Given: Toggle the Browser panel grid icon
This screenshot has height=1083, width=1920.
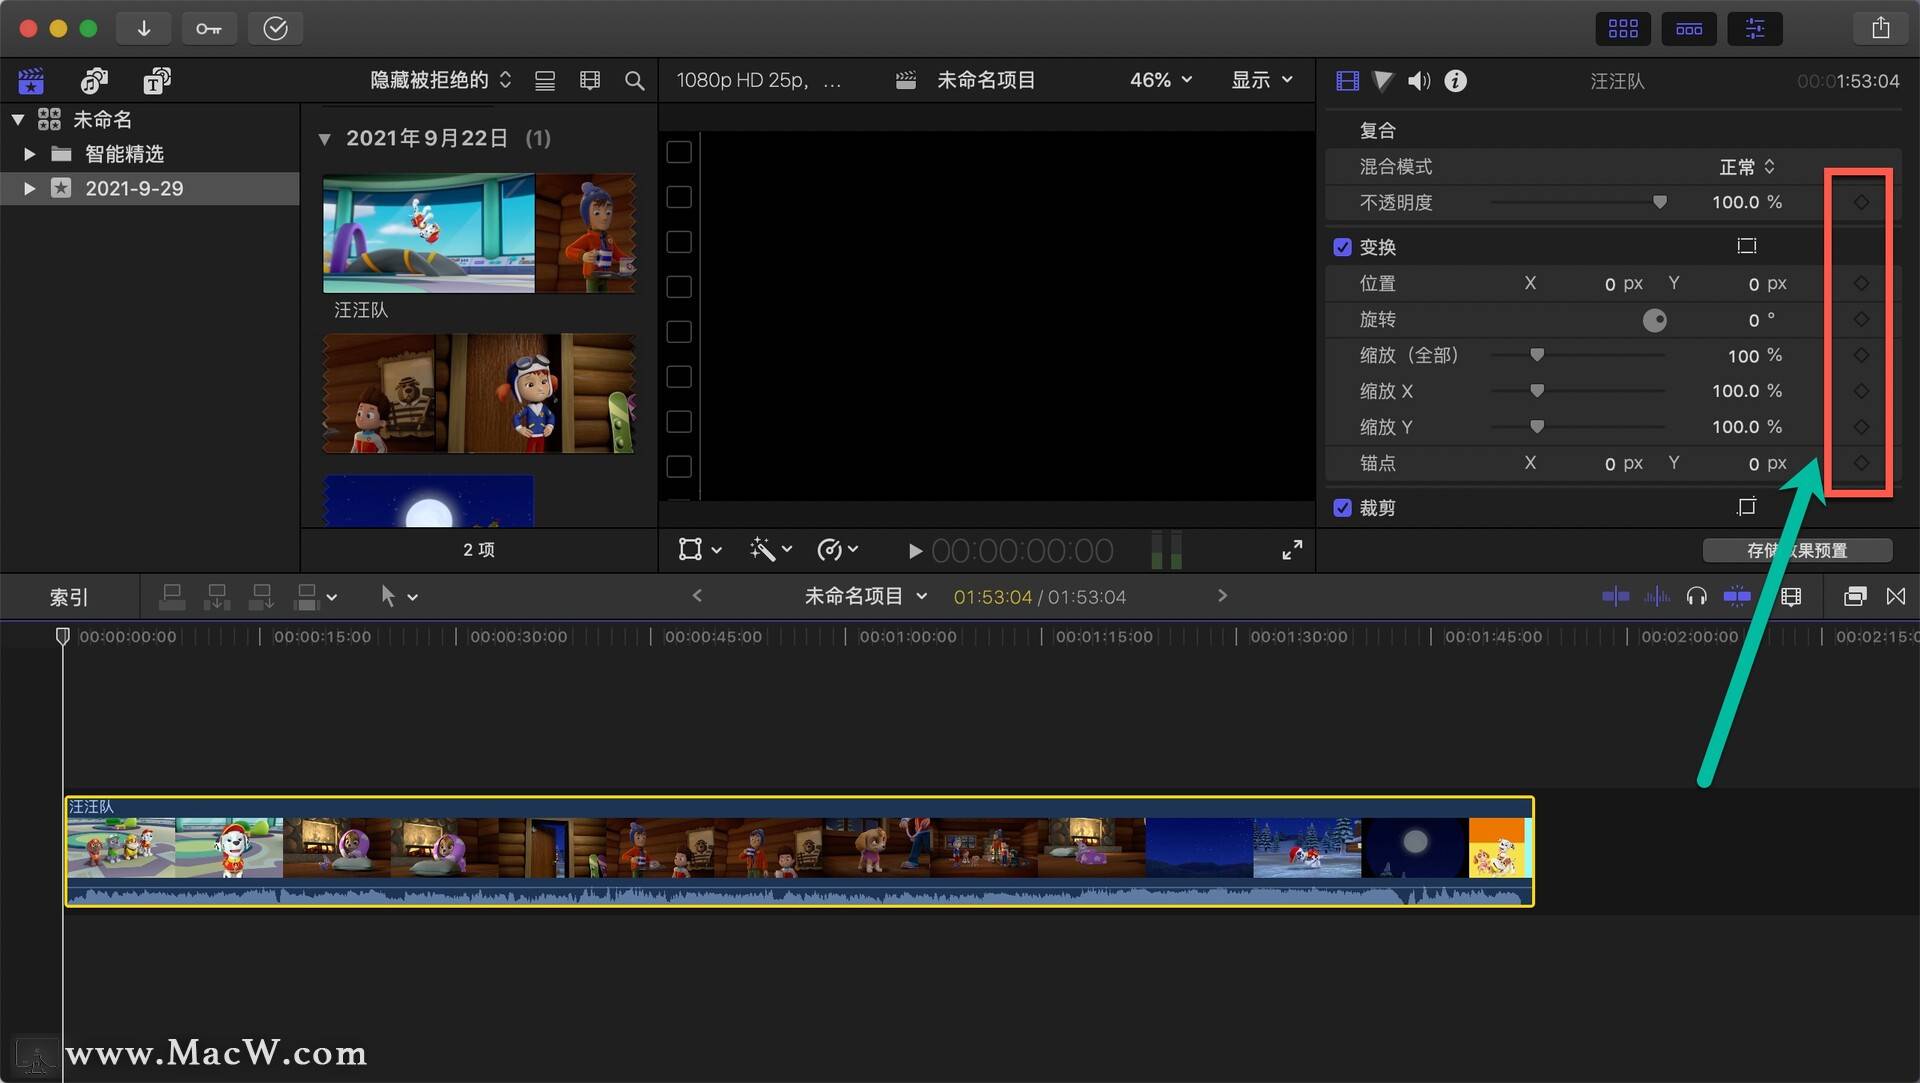Looking at the screenshot, I should 1622,28.
